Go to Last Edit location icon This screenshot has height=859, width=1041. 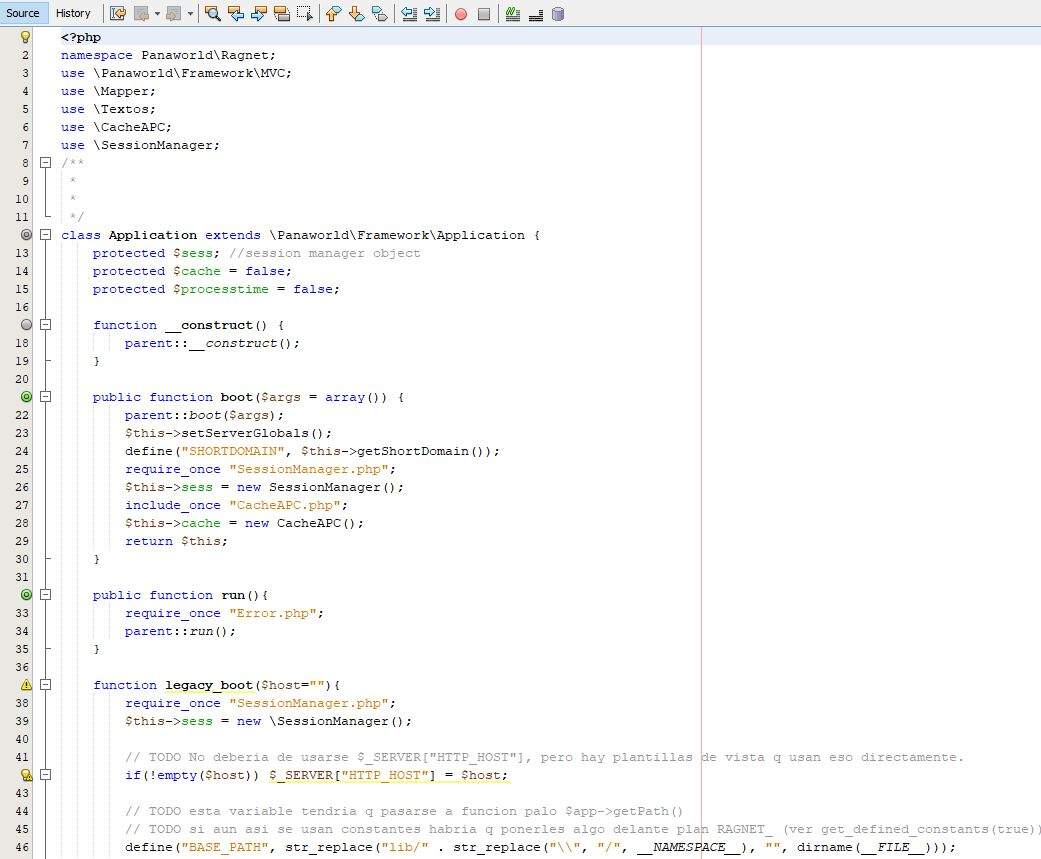pos(118,13)
